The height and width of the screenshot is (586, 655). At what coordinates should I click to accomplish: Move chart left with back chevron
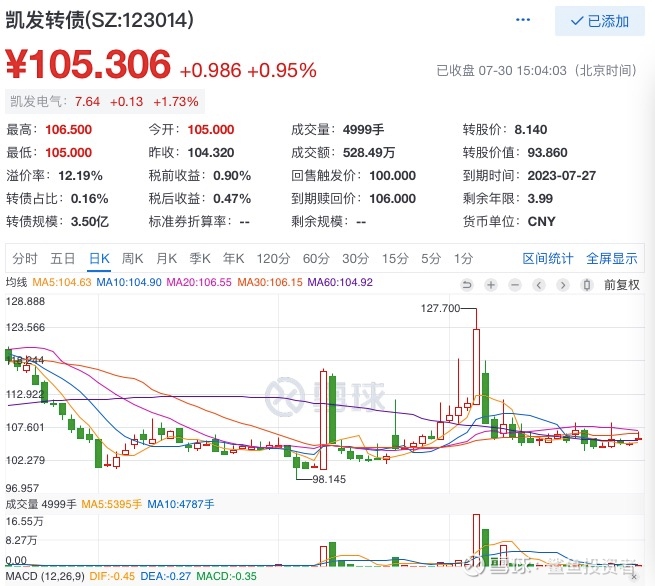(539, 285)
